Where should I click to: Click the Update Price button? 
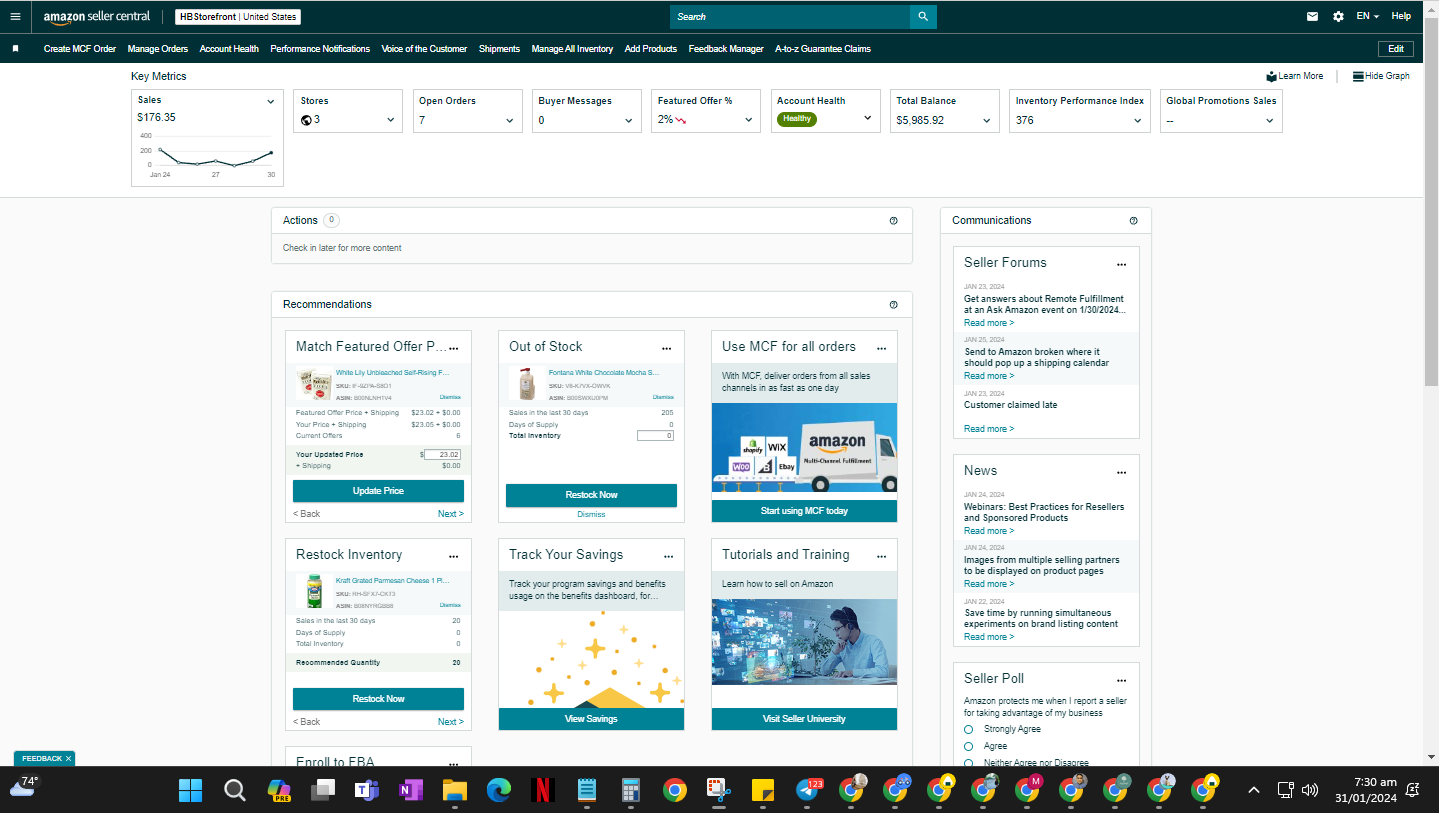[x=378, y=491]
